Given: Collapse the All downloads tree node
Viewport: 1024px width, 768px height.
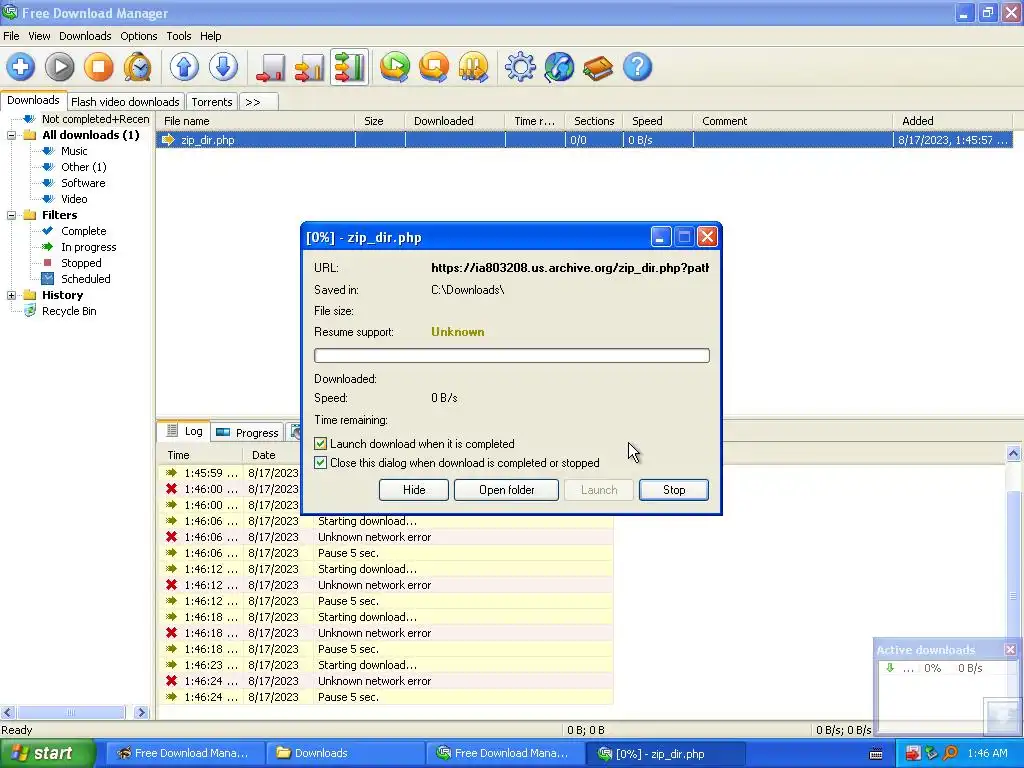Looking at the screenshot, I should tap(11, 135).
